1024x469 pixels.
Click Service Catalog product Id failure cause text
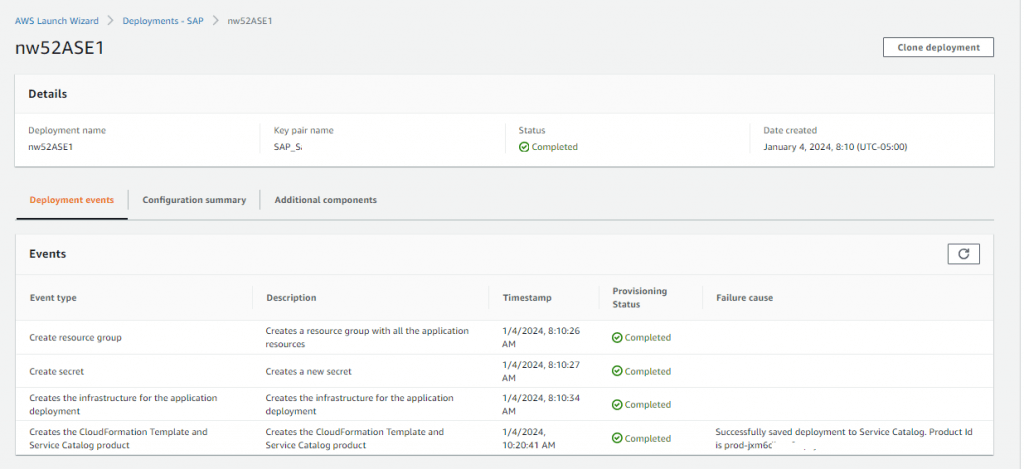[x=844, y=438]
